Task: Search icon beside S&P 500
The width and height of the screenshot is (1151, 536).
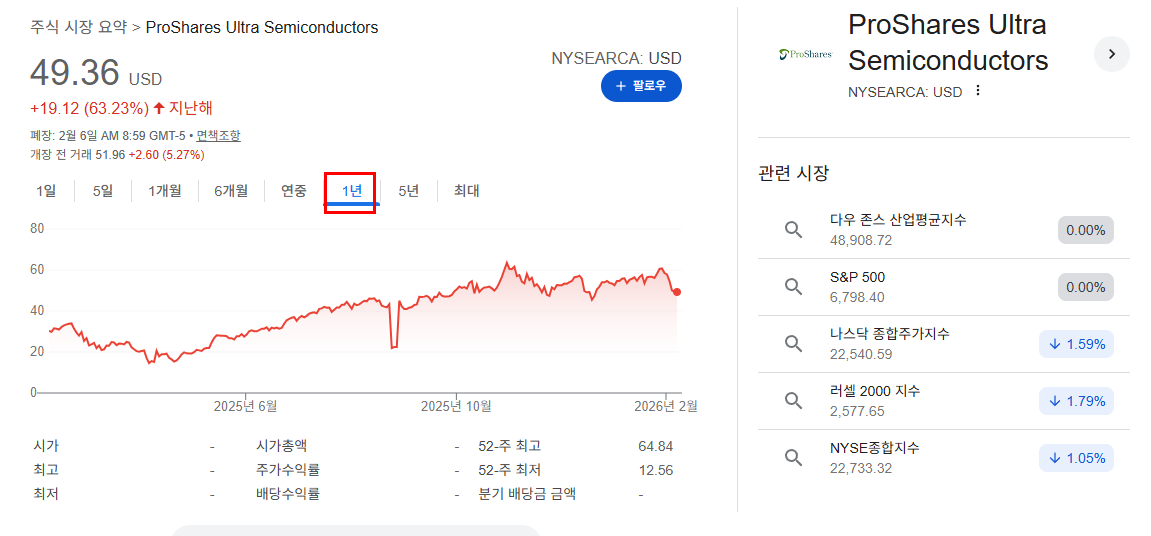Action: click(x=793, y=287)
